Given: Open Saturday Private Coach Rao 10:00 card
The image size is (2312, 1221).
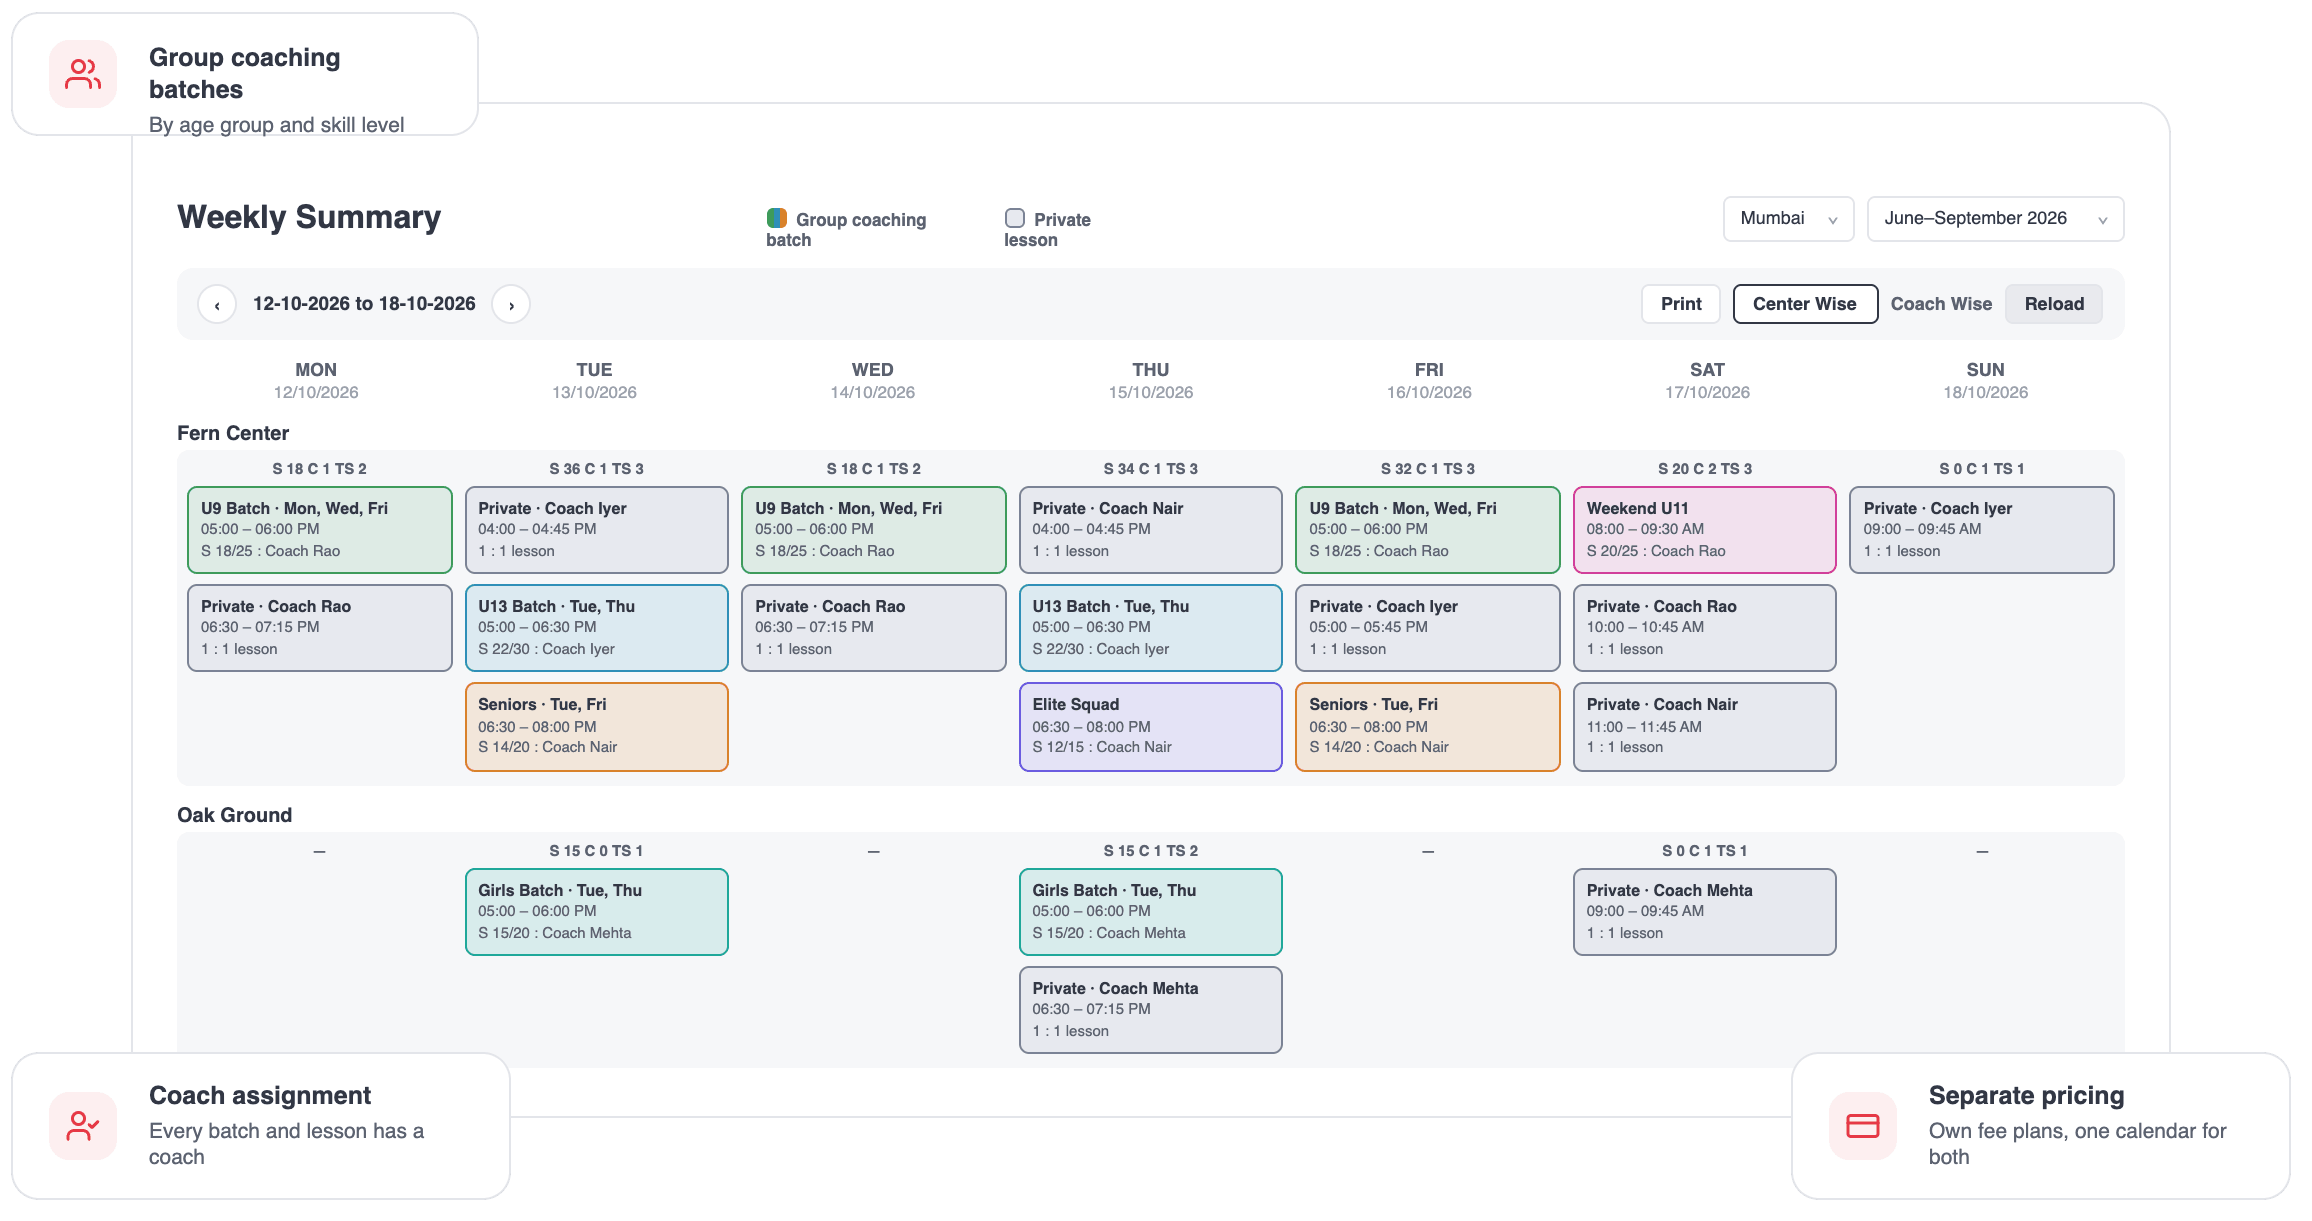Looking at the screenshot, I should [1705, 628].
